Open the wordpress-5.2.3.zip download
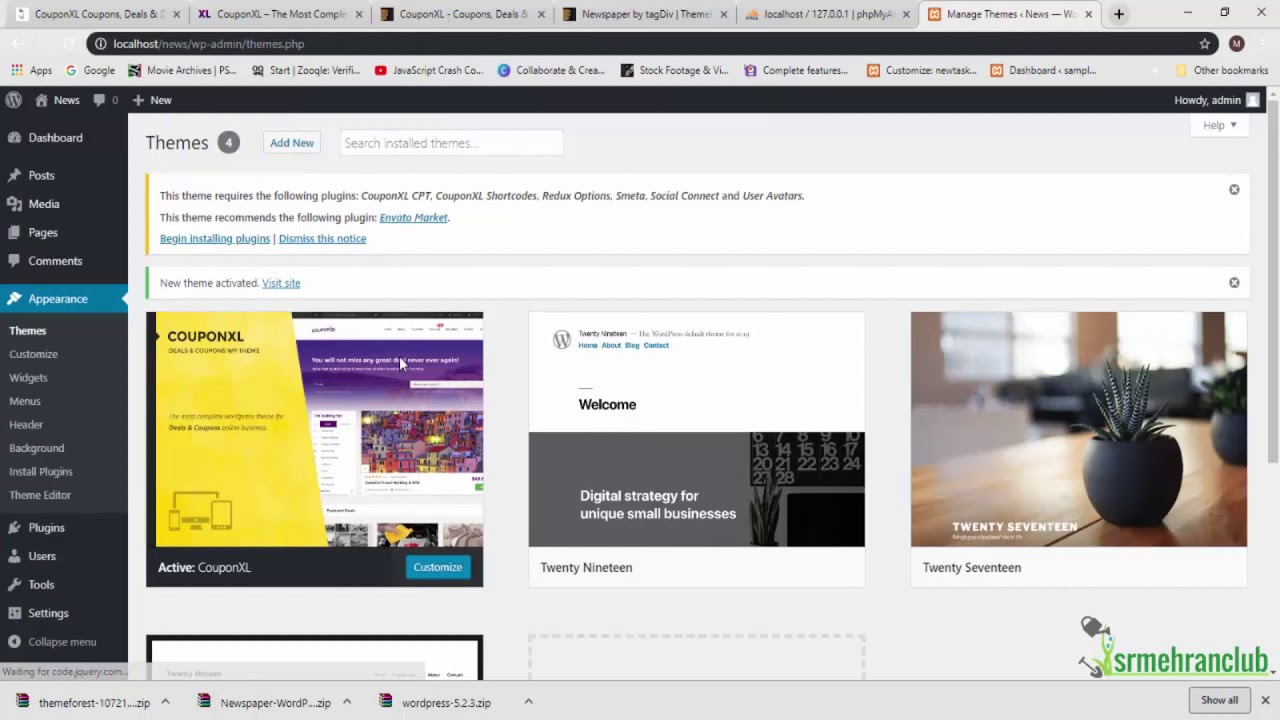 435,702
